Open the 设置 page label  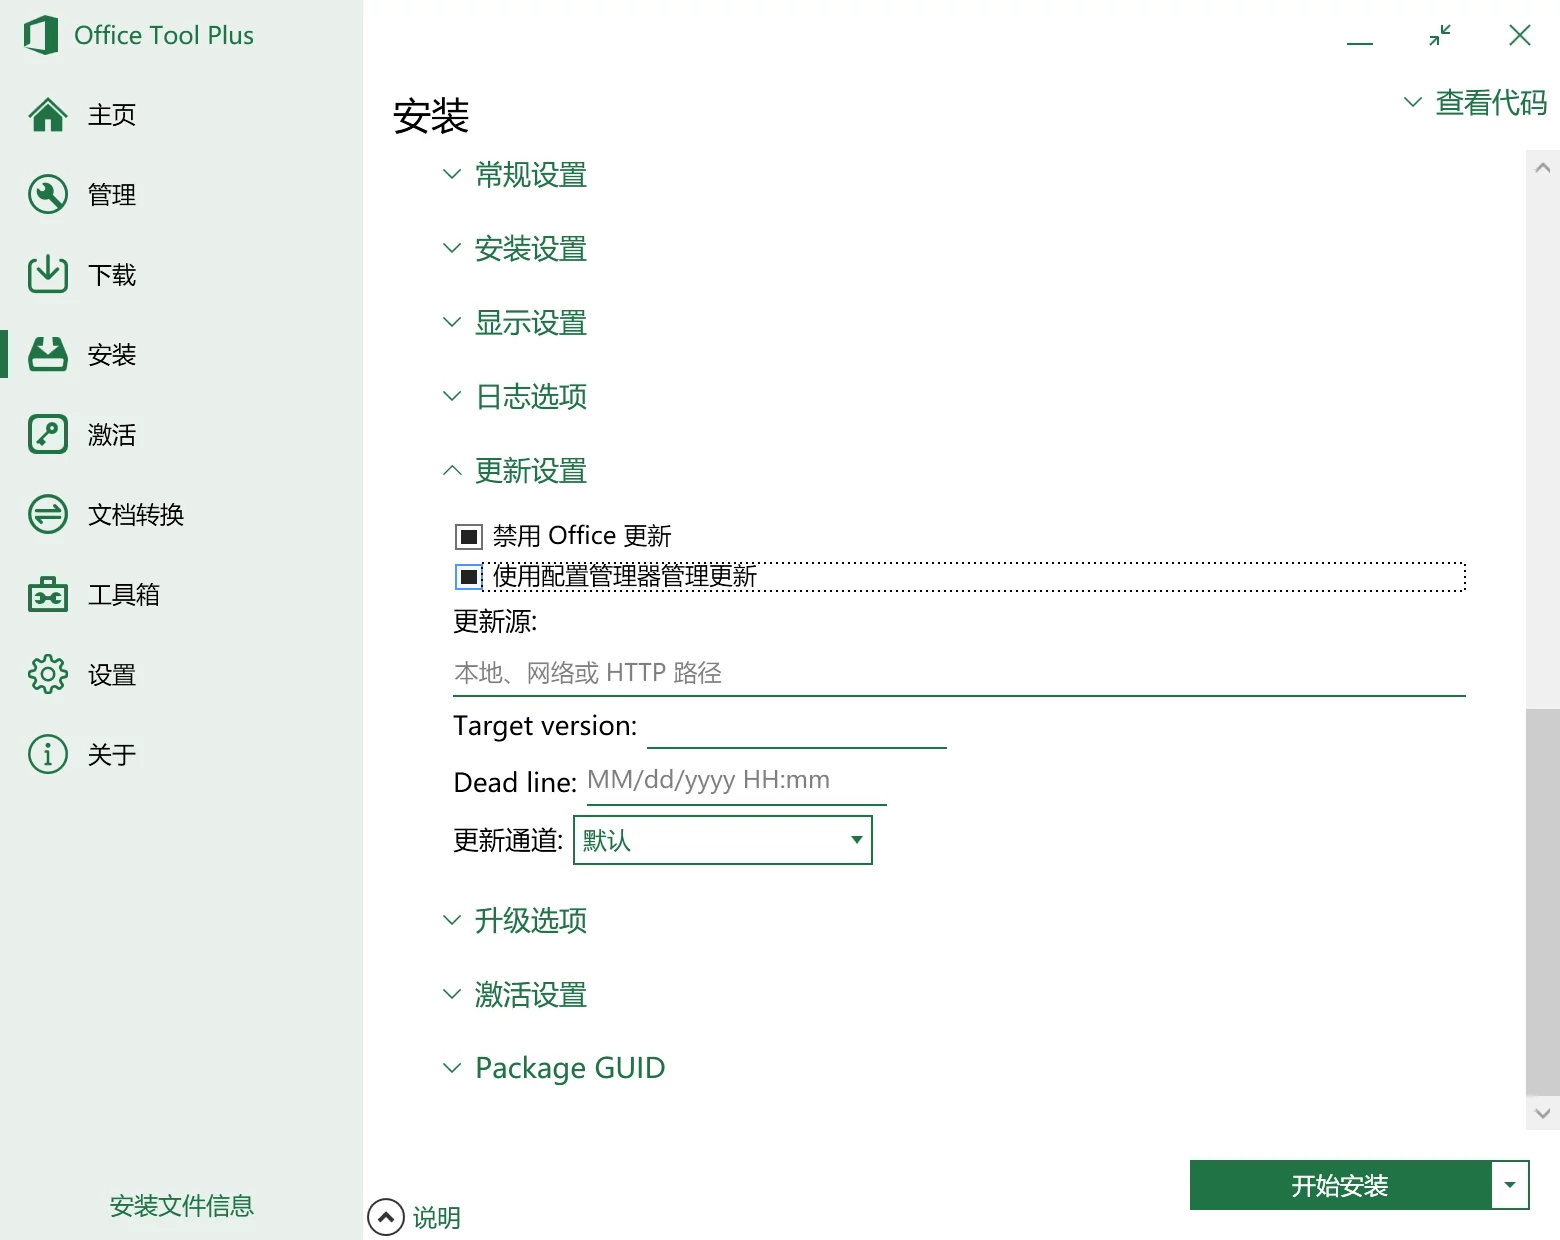pos(112,675)
